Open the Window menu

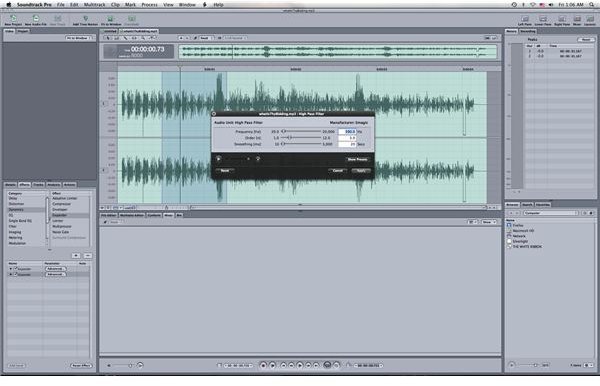click(x=187, y=5)
